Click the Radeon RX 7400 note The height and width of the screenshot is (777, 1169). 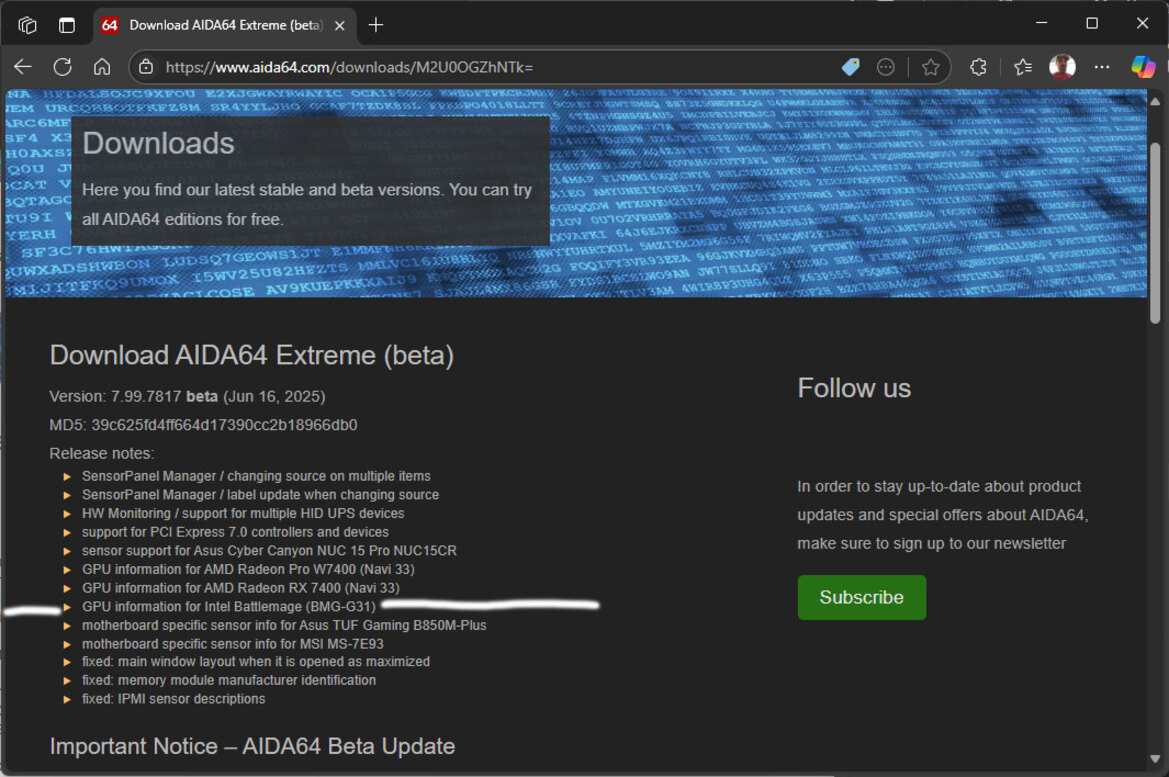coord(241,588)
